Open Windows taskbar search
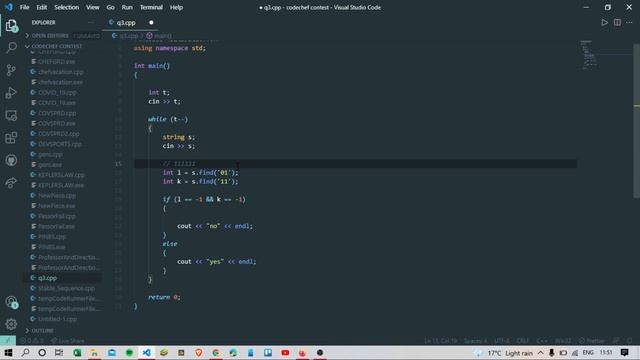 click(x=25, y=353)
